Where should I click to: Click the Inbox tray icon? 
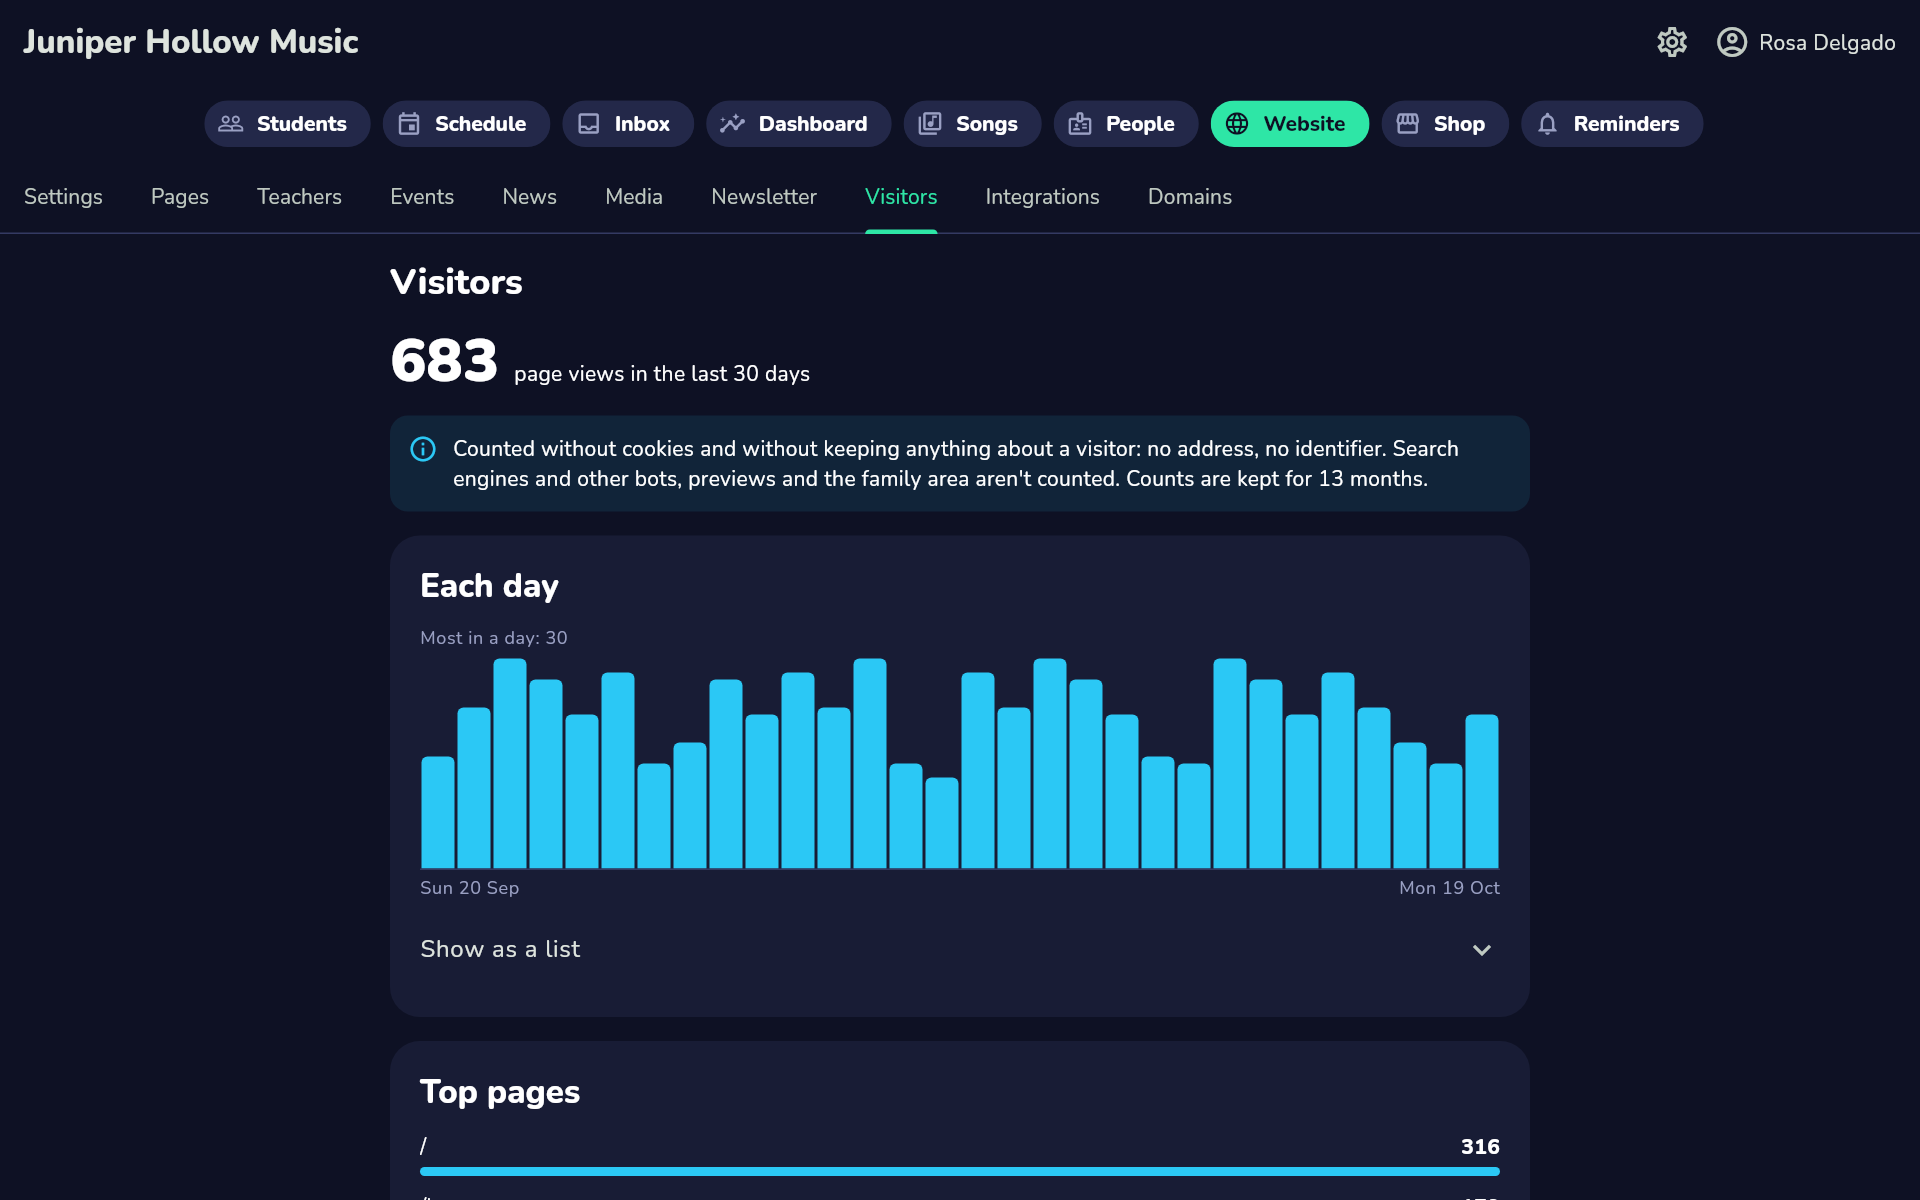click(589, 124)
